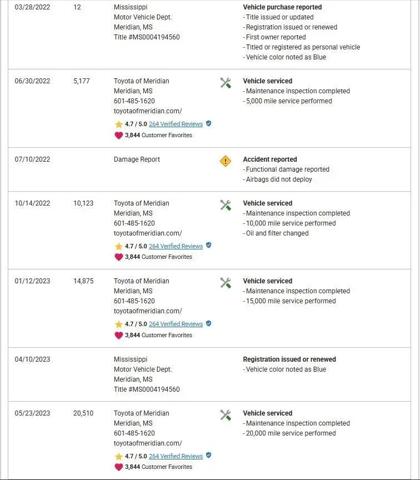Screen dimensions: 420x480
Task: Click the service wrench icon for 05/23/2023
Action: point(226,415)
